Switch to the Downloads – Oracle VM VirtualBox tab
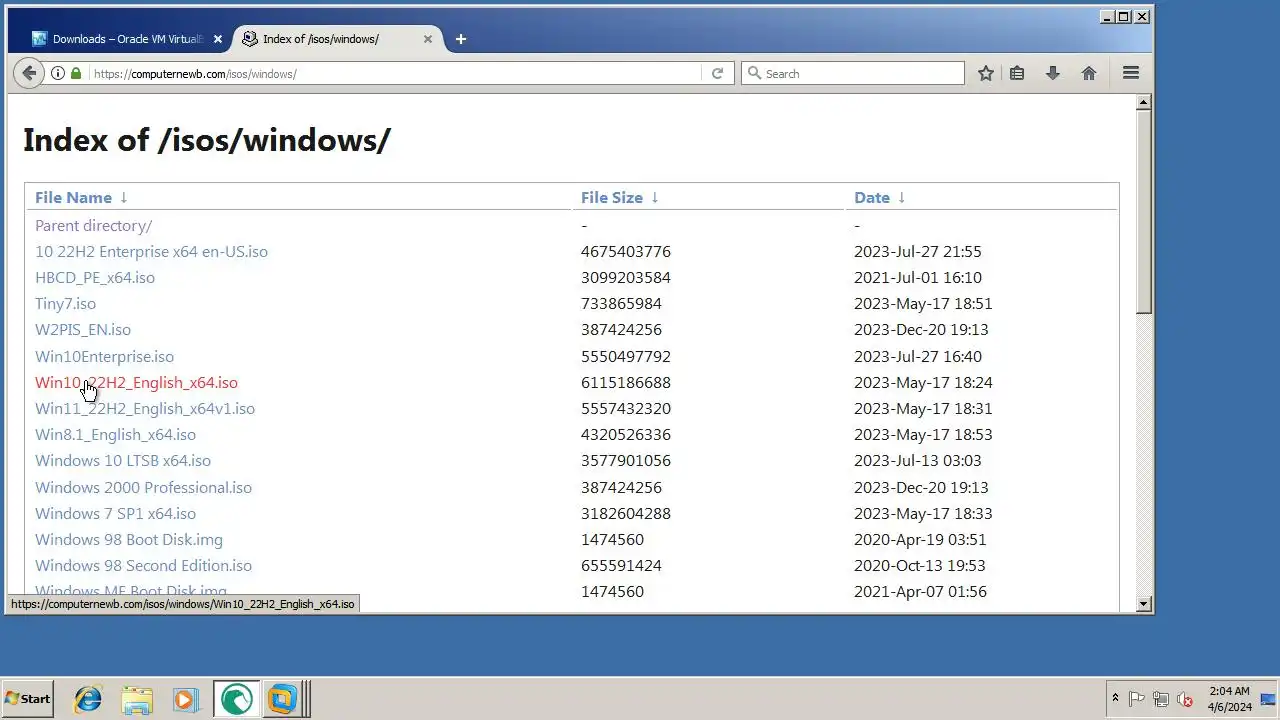1280x720 pixels. (x=127, y=39)
